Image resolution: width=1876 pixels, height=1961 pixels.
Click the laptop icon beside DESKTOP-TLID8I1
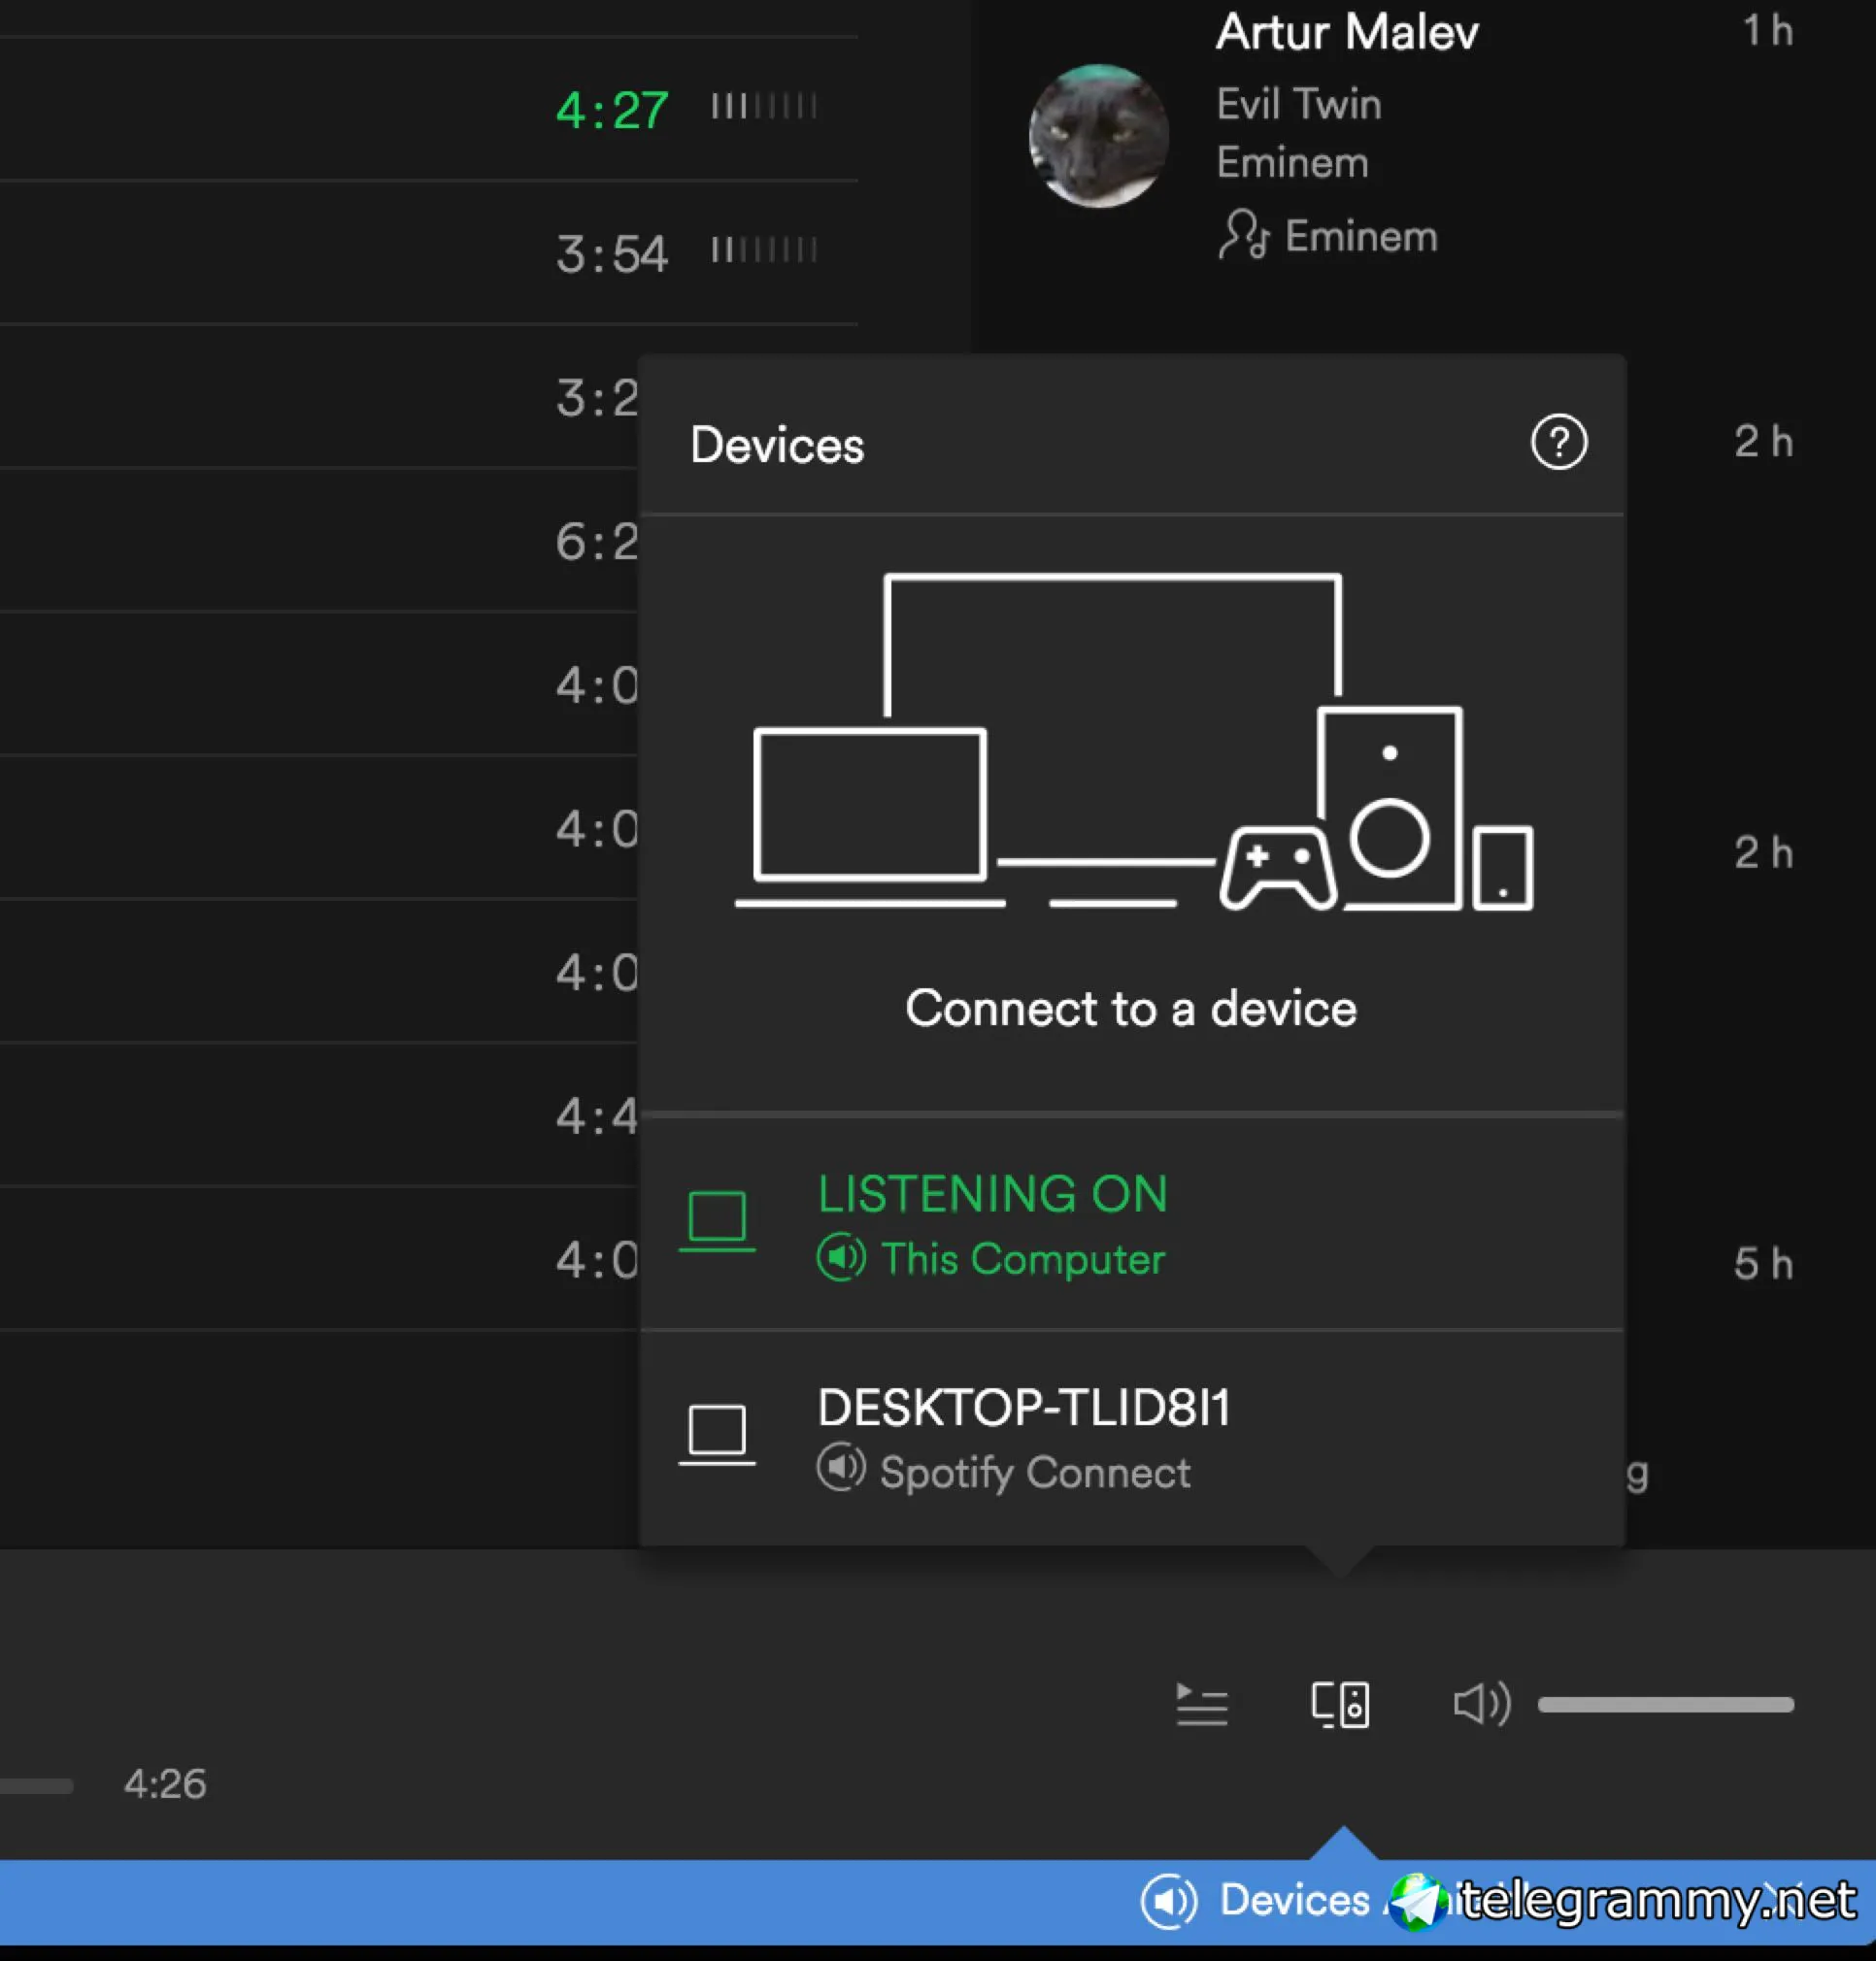[717, 1434]
